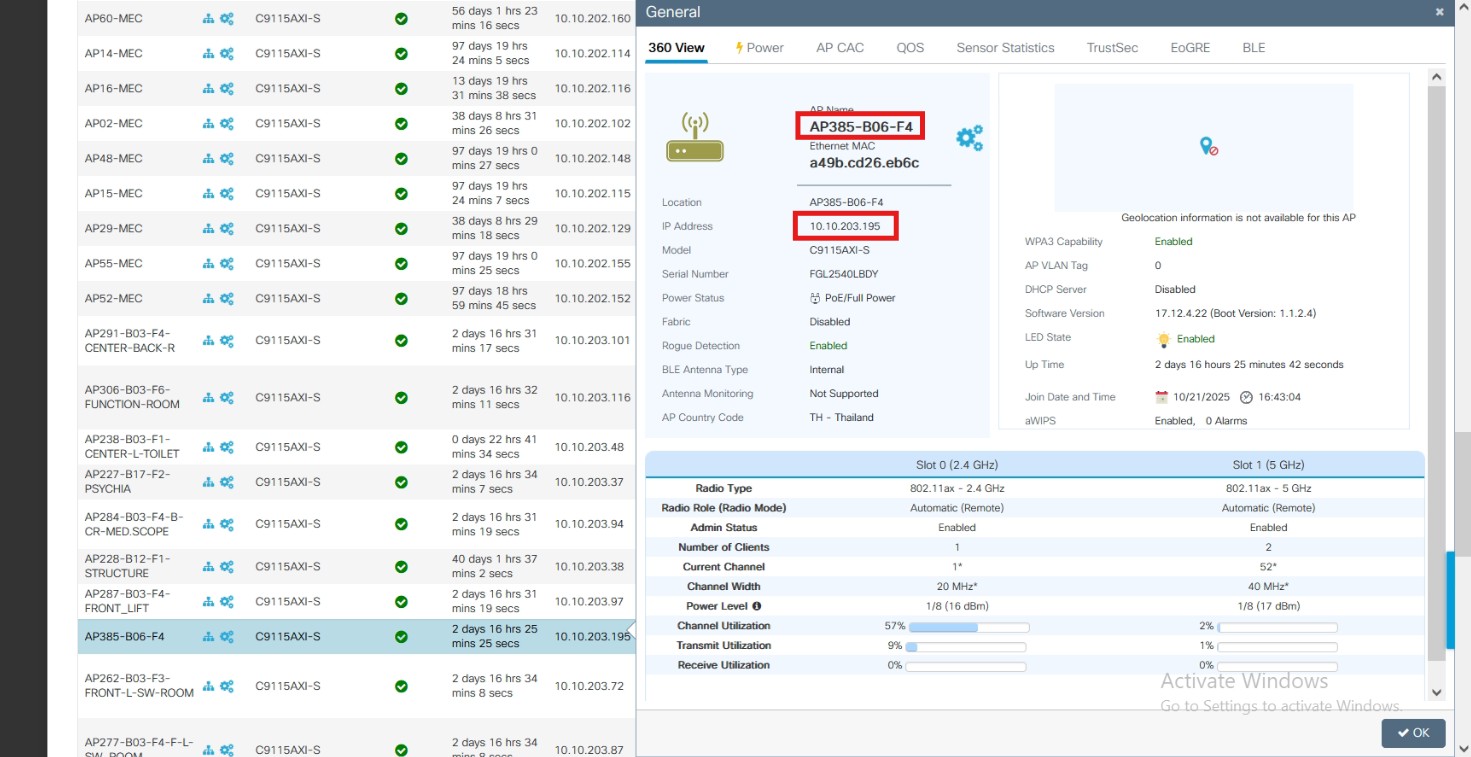
Task: Click the scroll down arrow in the 360 View panel
Action: [1437, 692]
